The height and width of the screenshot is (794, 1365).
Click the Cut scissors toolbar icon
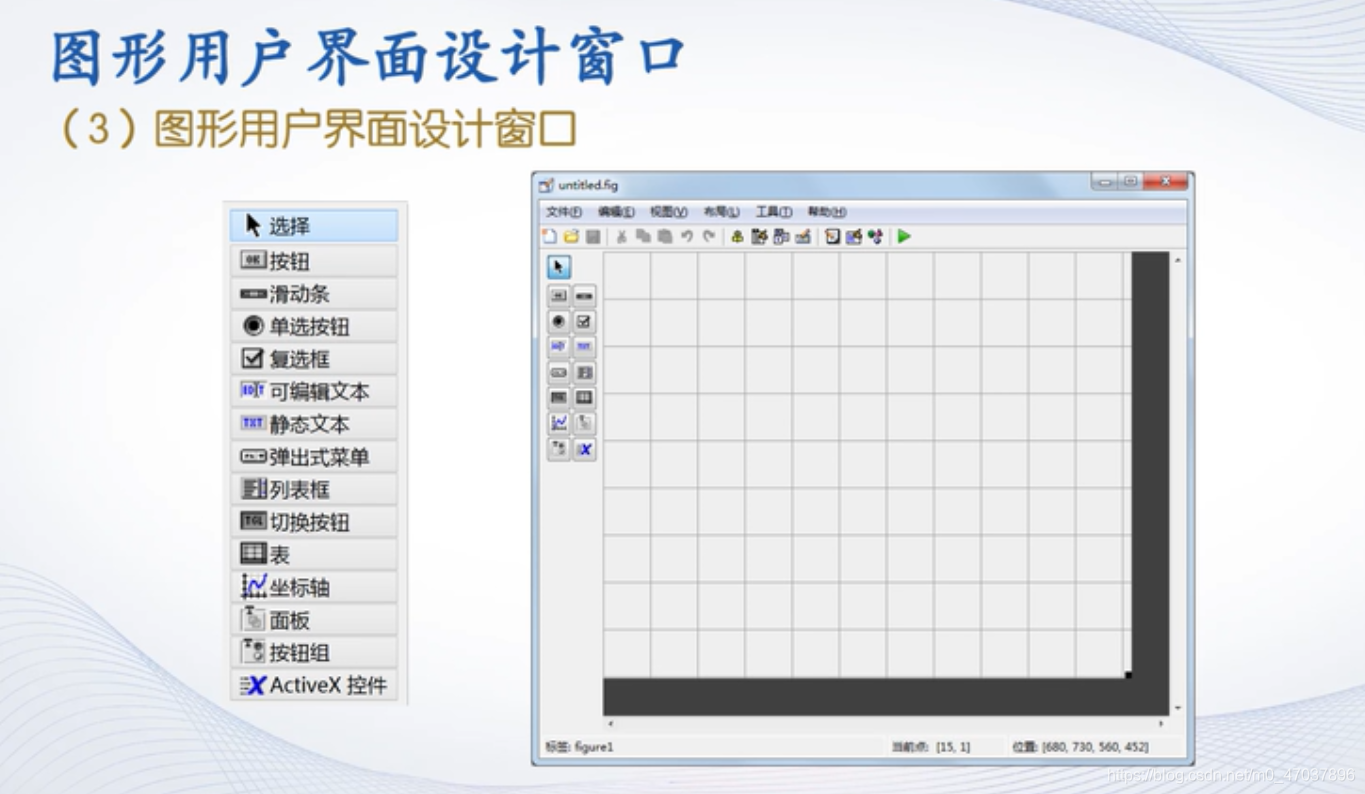(621, 237)
